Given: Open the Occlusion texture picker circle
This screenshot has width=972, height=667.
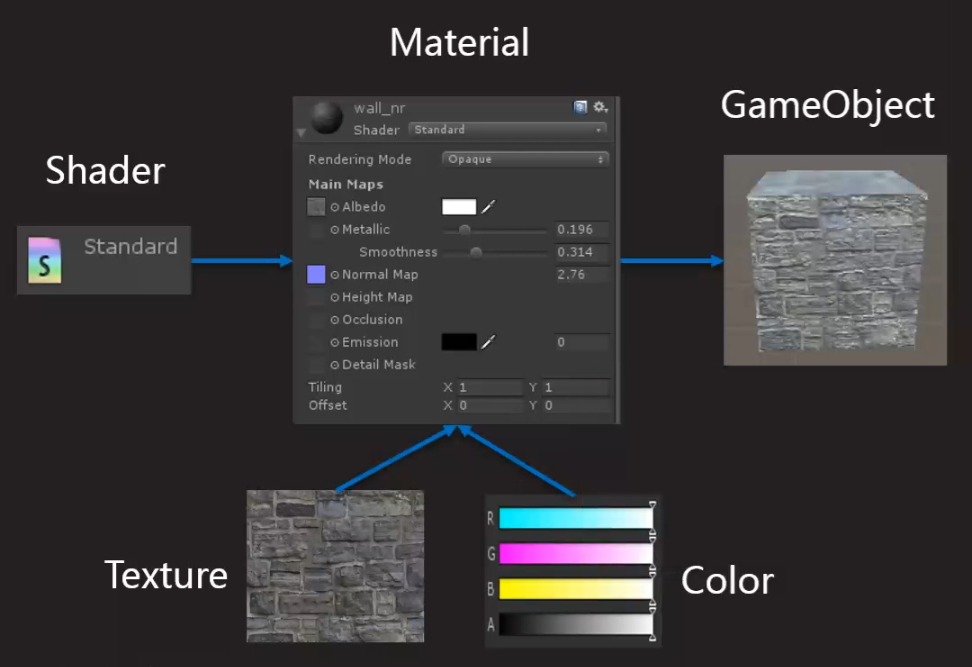Looking at the screenshot, I should (x=335, y=320).
